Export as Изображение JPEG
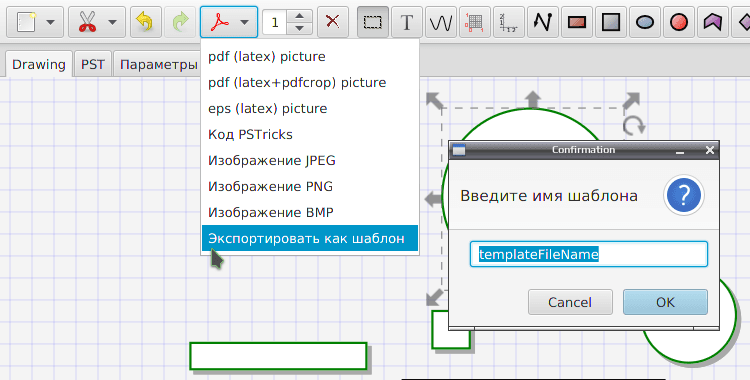This screenshot has height=380, width=750. [x=310, y=160]
